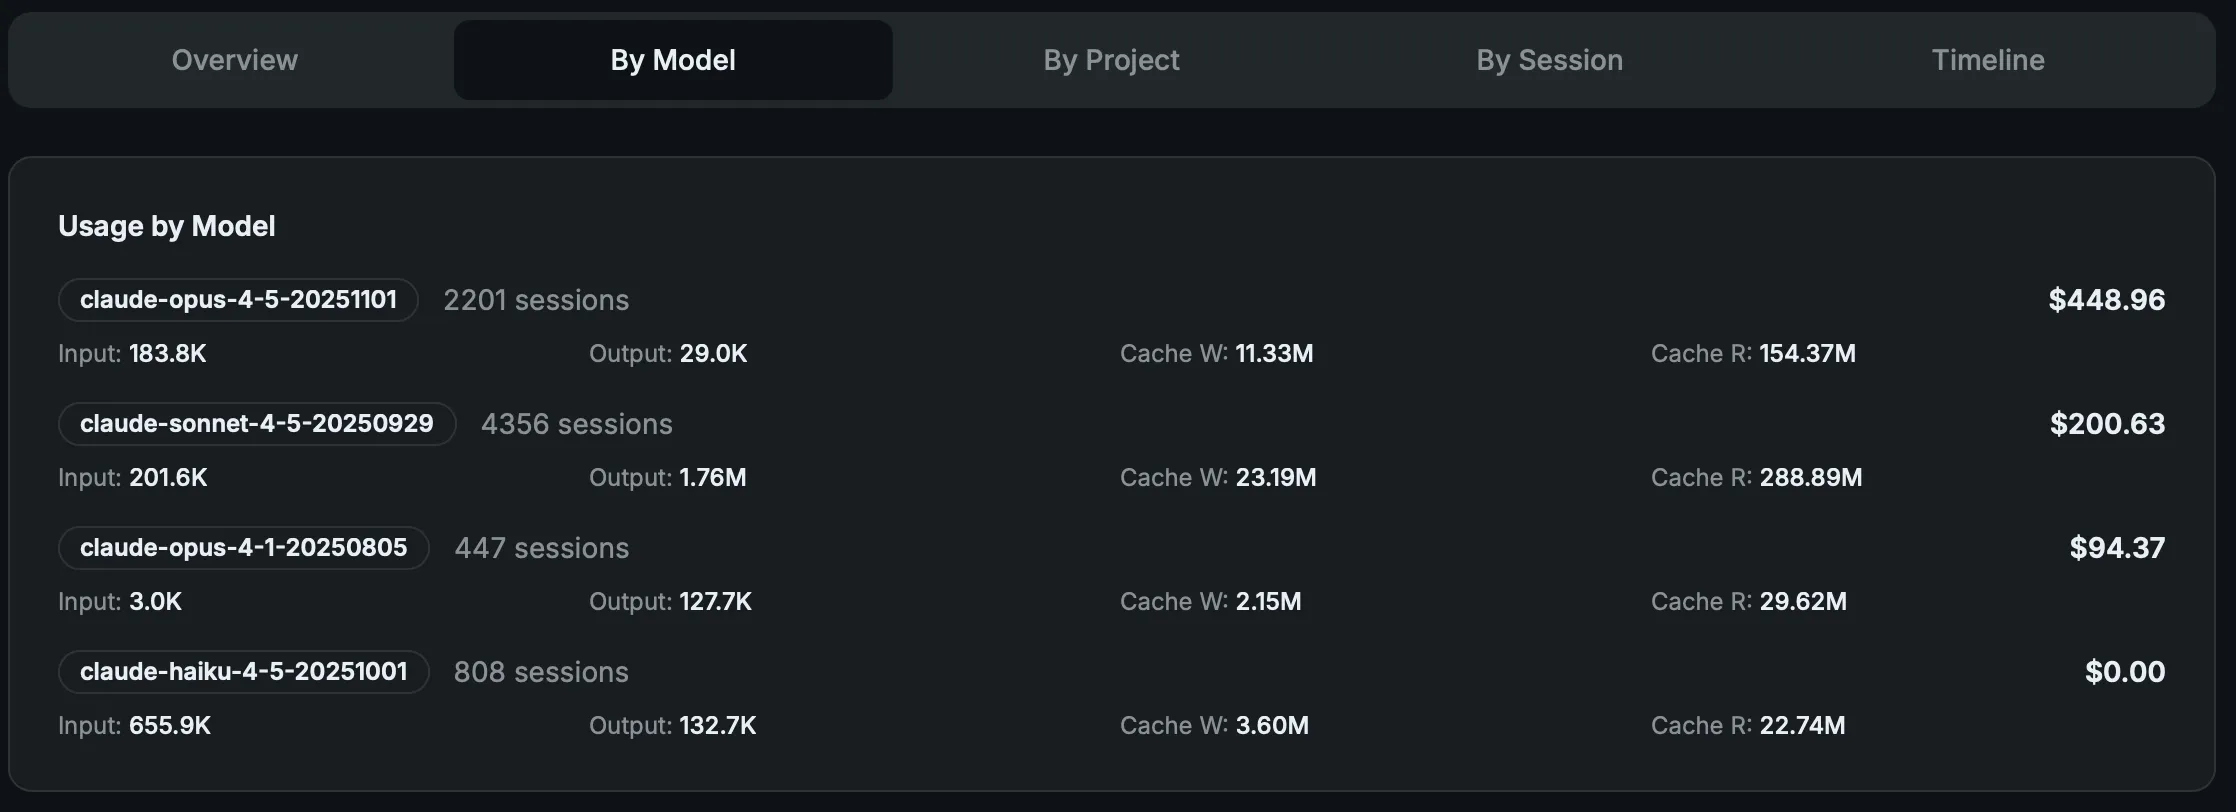The height and width of the screenshot is (812, 2236).
Task: Click the 447 sessions label
Action: [x=541, y=548]
